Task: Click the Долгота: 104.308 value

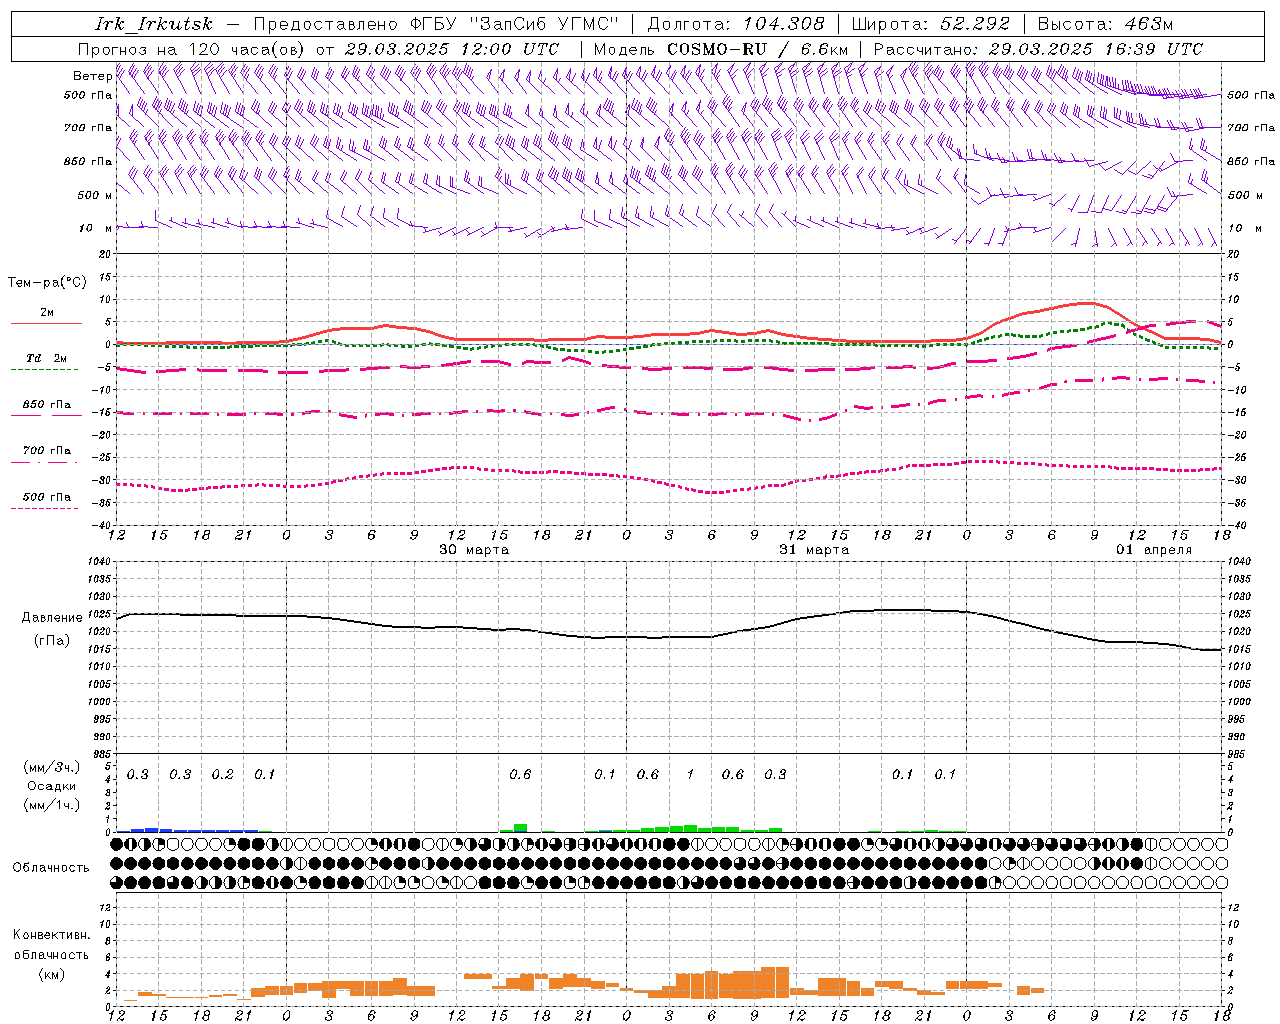Action: (x=736, y=24)
